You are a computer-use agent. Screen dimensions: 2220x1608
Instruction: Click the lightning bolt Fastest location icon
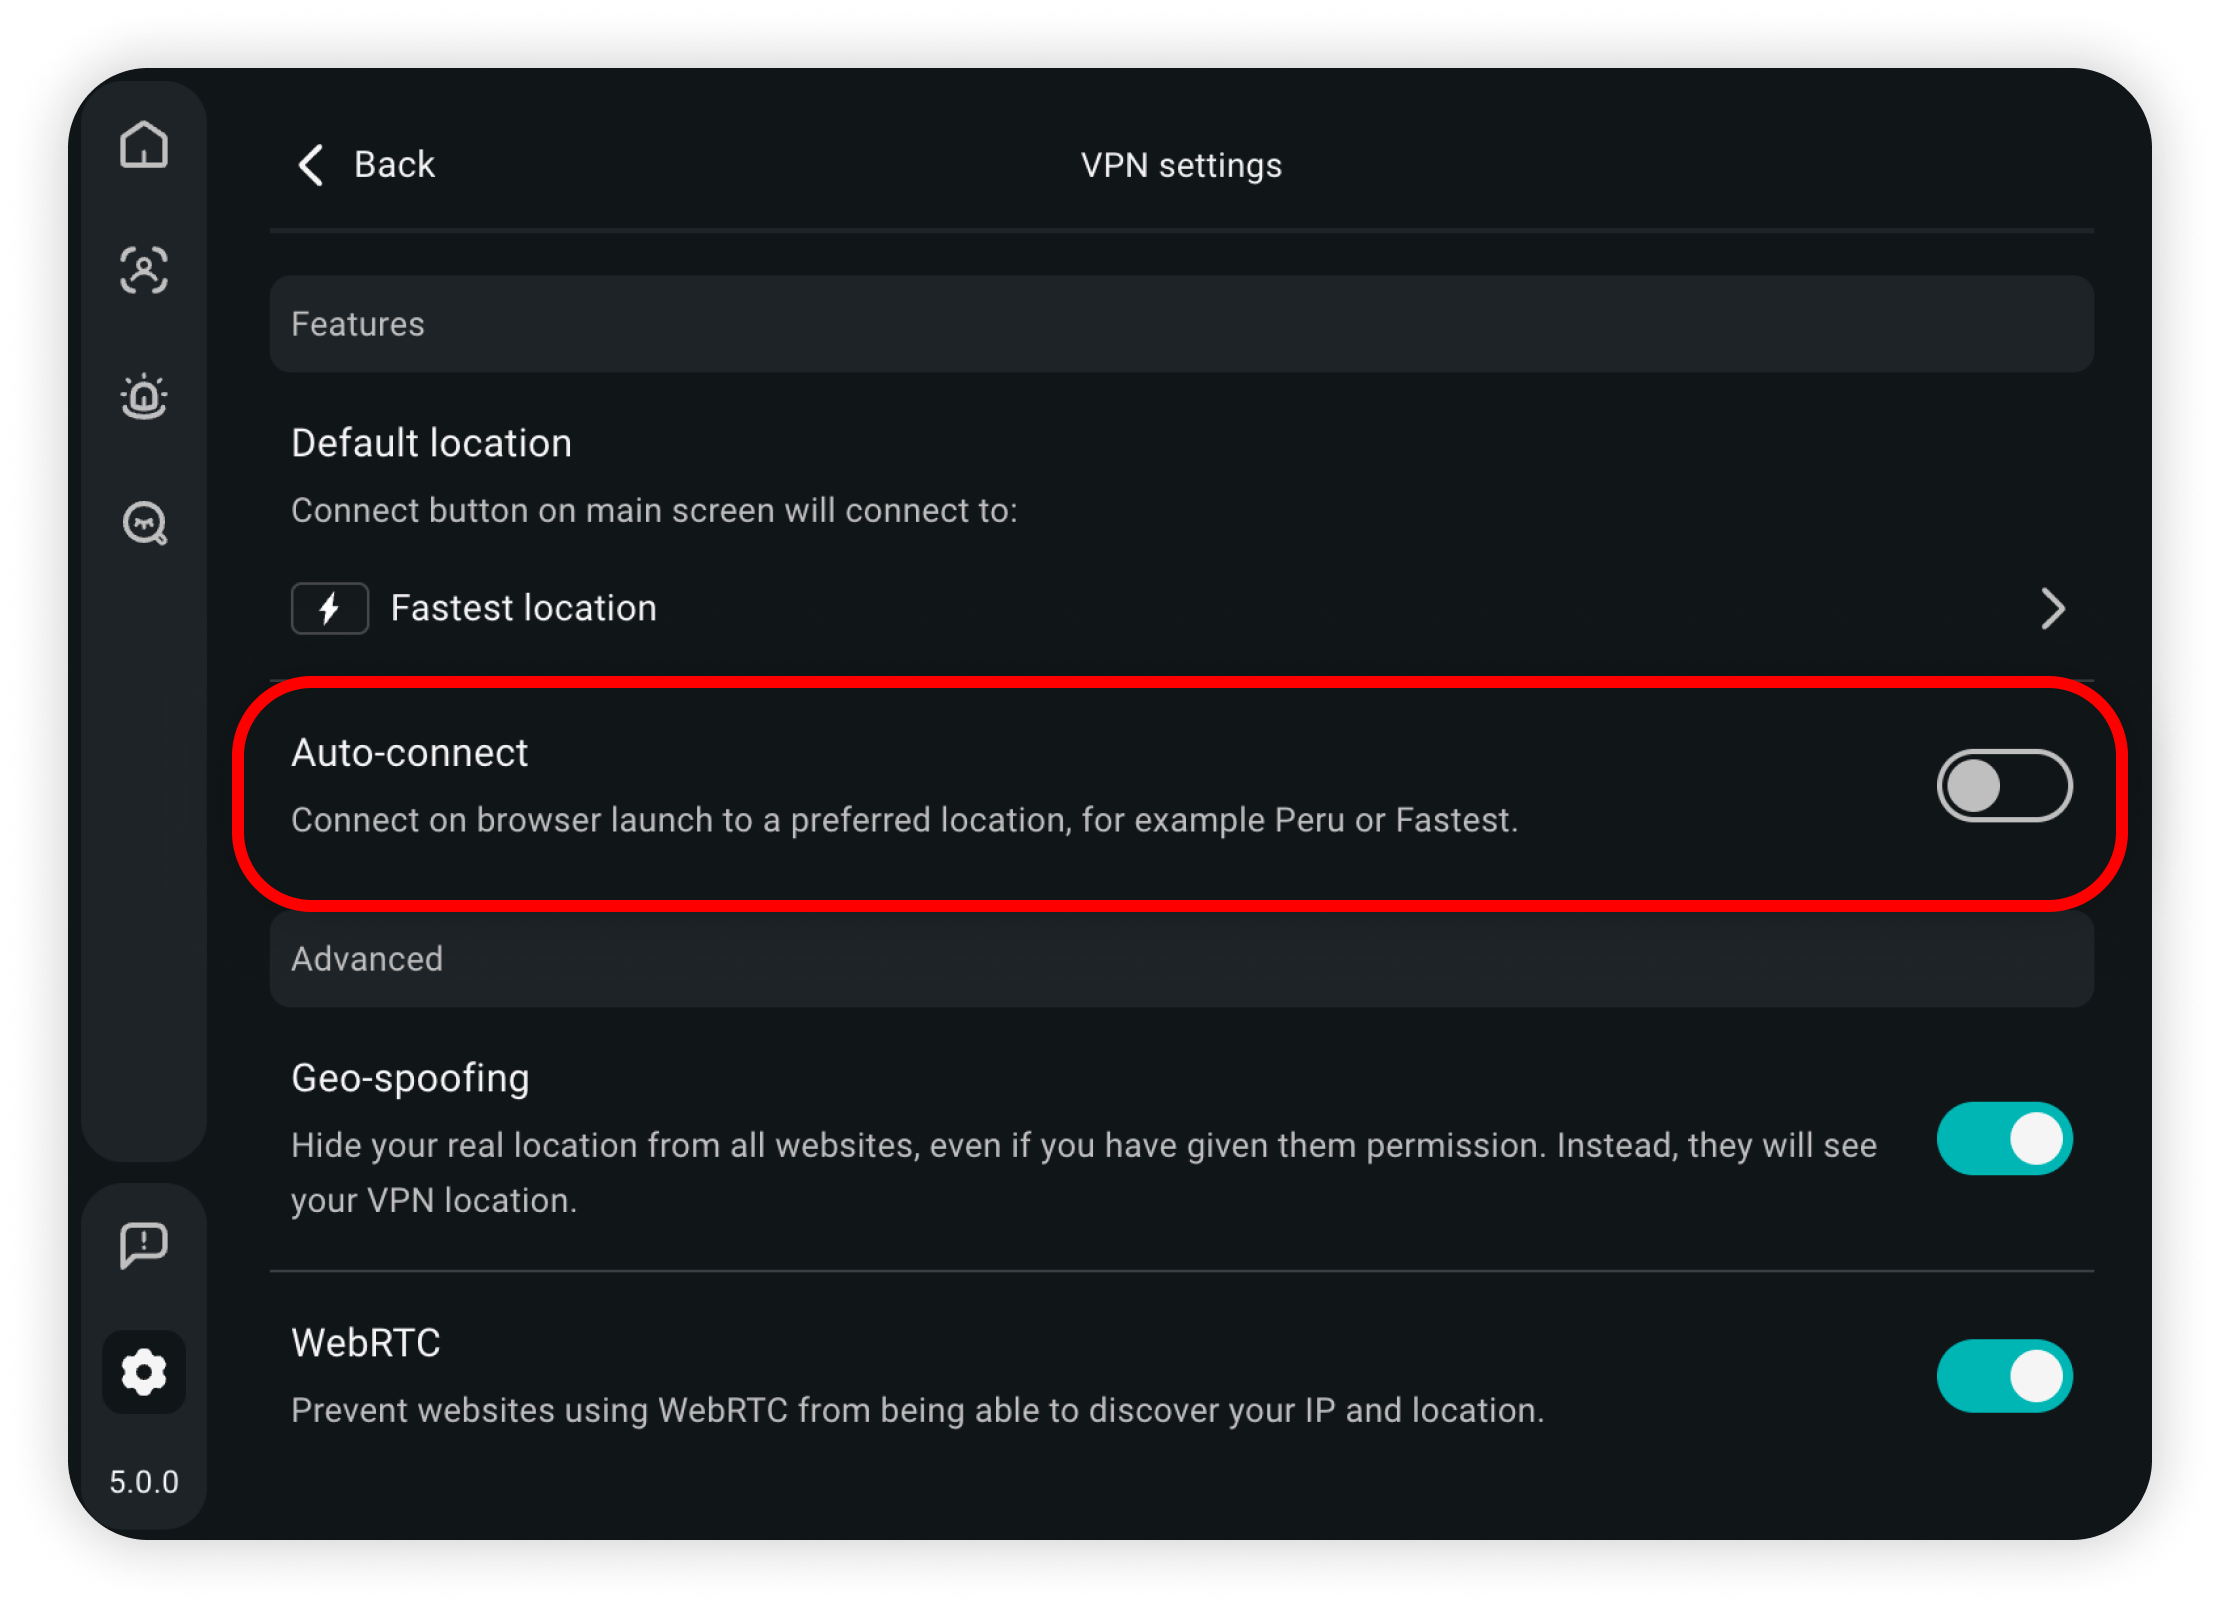330,608
